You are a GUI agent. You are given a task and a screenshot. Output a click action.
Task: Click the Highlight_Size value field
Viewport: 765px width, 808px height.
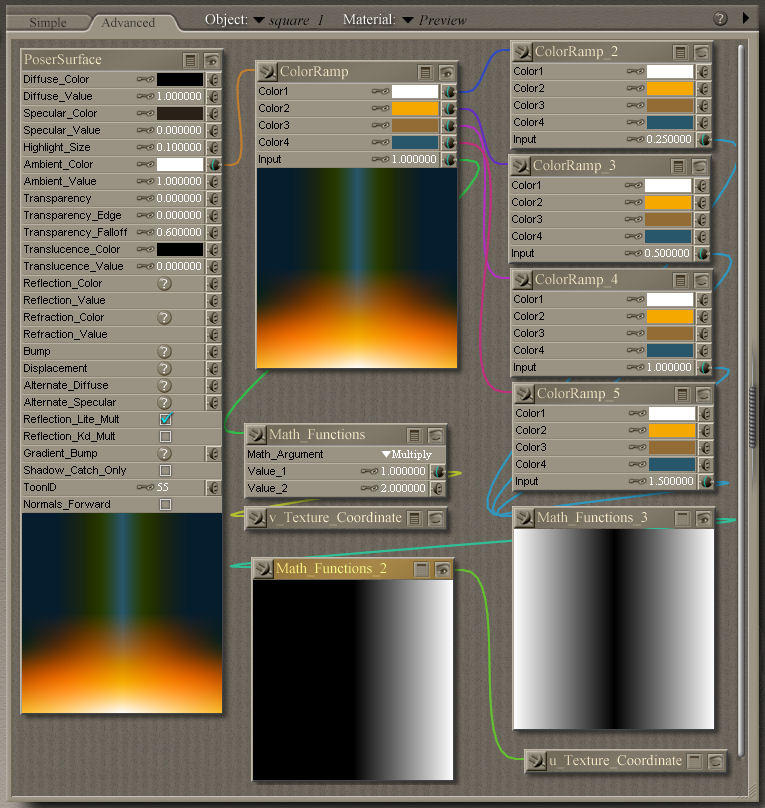point(180,148)
